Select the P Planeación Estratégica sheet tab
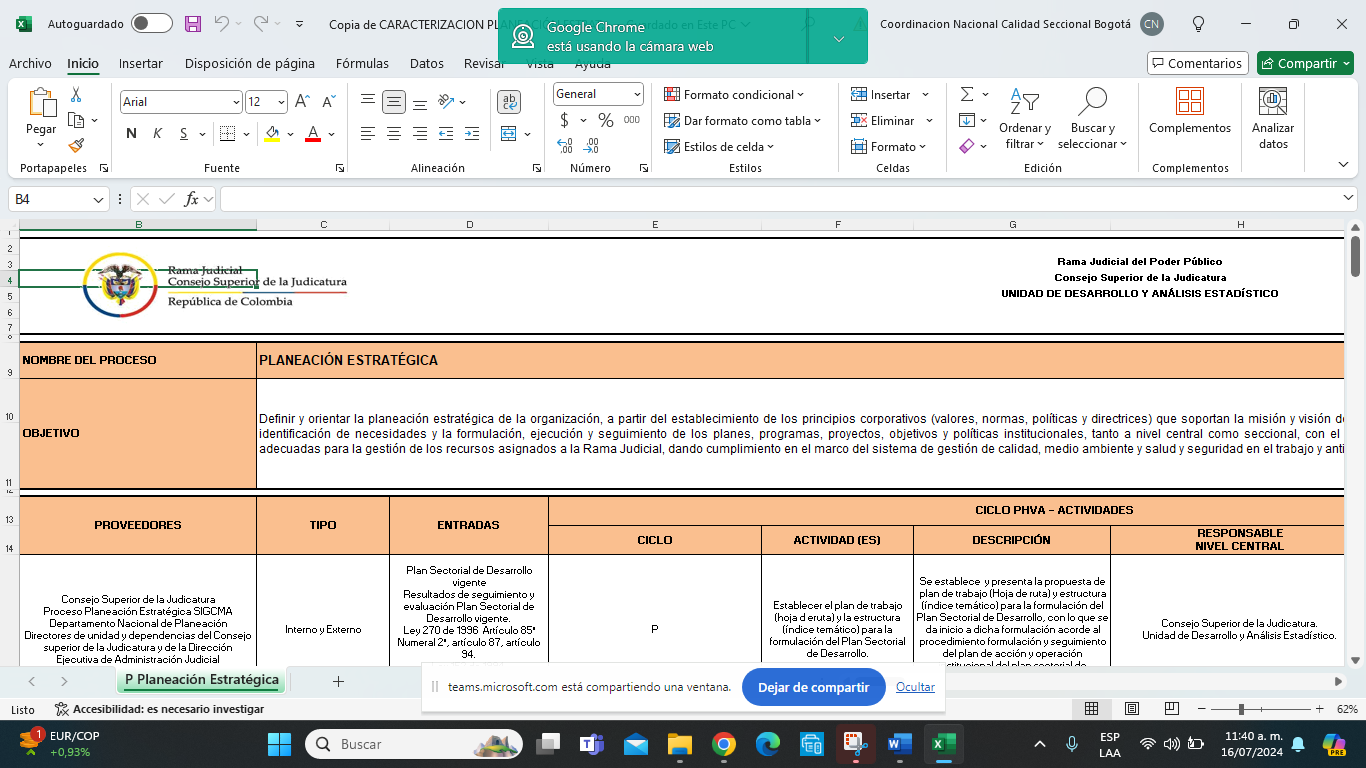This screenshot has height=768, width=1366. click(x=201, y=680)
